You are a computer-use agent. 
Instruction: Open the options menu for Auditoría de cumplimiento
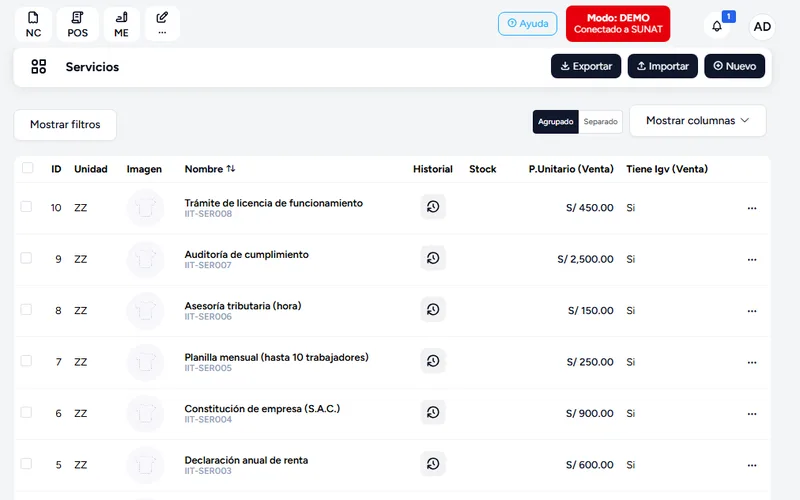pyautogui.click(x=752, y=260)
